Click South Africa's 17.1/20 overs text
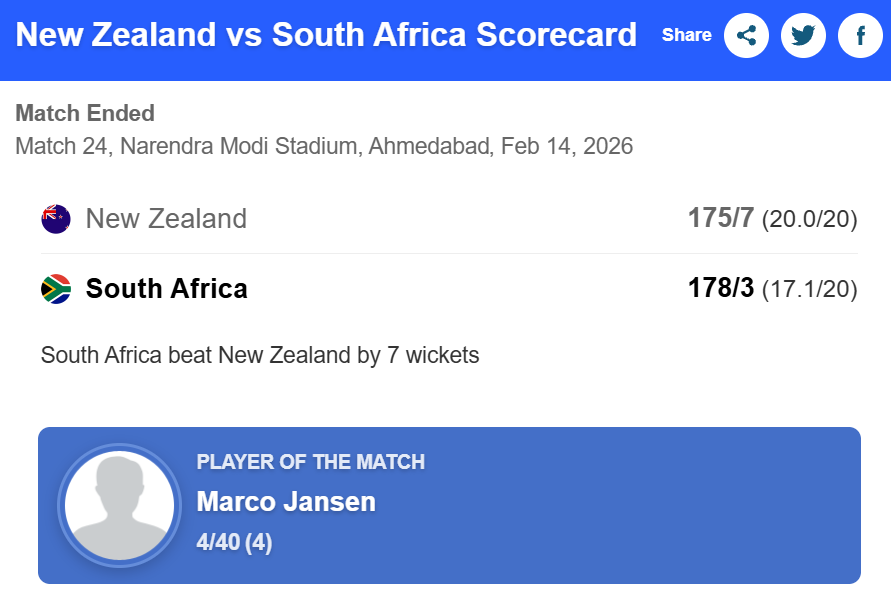The height and width of the screenshot is (589, 891). pos(809,290)
